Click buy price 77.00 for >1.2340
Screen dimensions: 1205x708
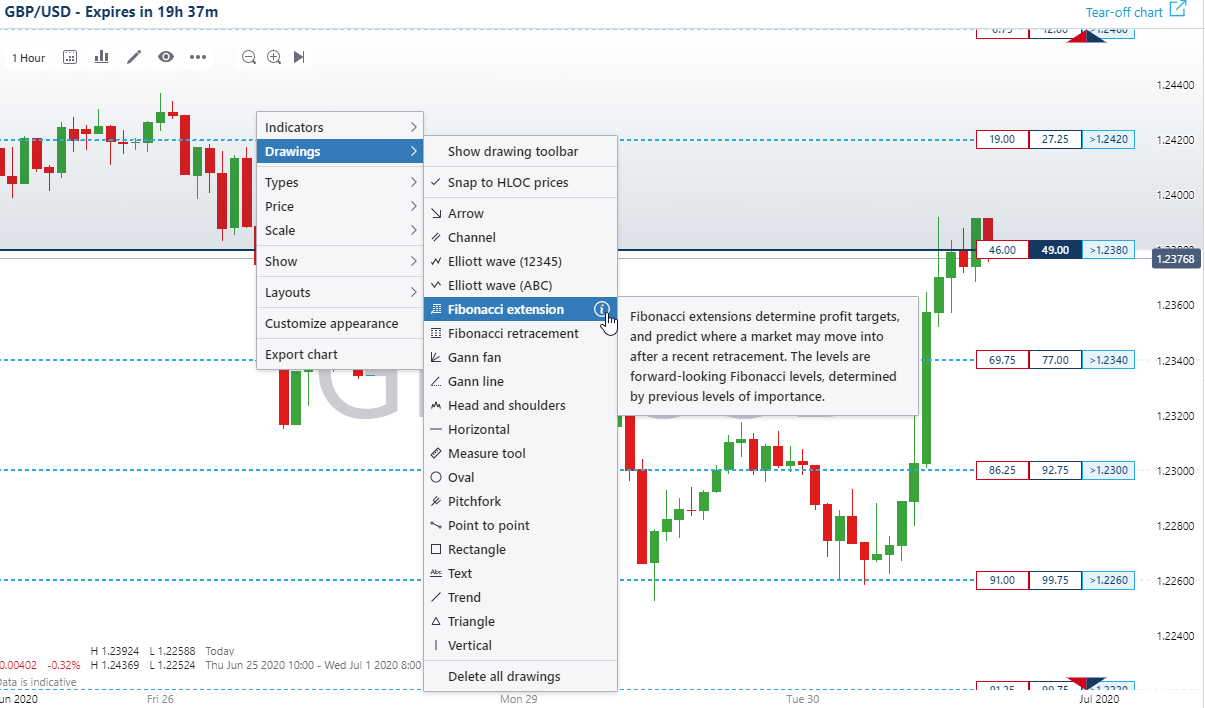click(x=1055, y=360)
